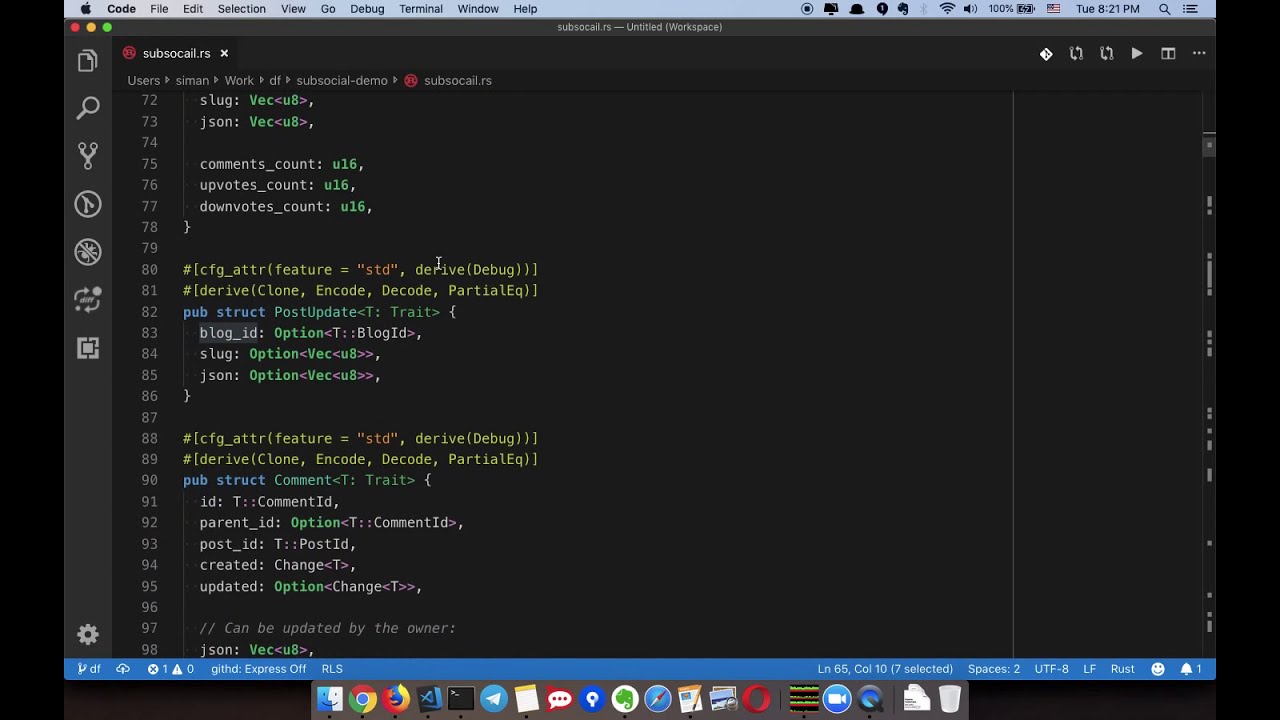
Task: Split the editor to the right
Action: click(x=1168, y=54)
